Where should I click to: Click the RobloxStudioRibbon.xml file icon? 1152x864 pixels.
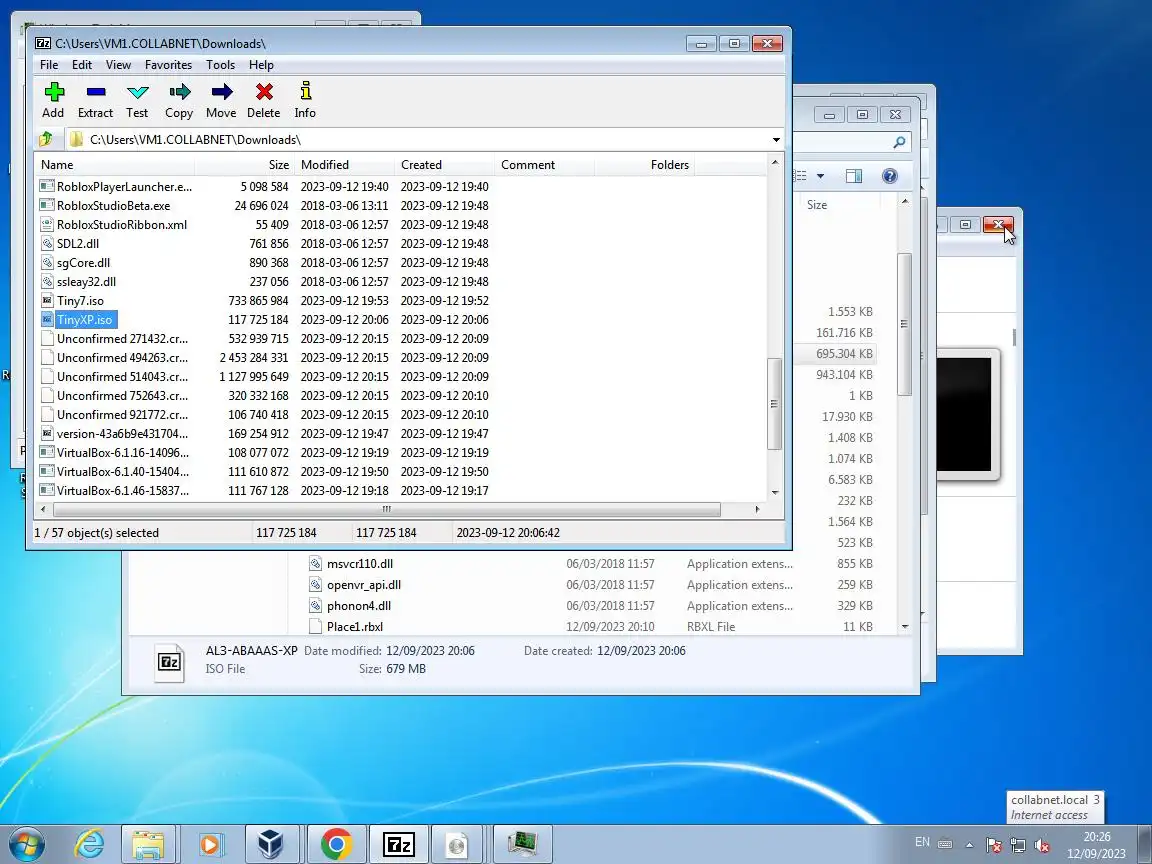coord(47,224)
